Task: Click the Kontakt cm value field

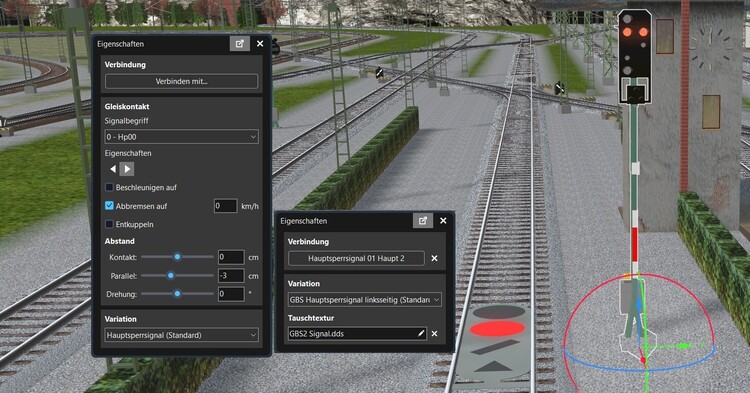Action: pyautogui.click(x=231, y=257)
